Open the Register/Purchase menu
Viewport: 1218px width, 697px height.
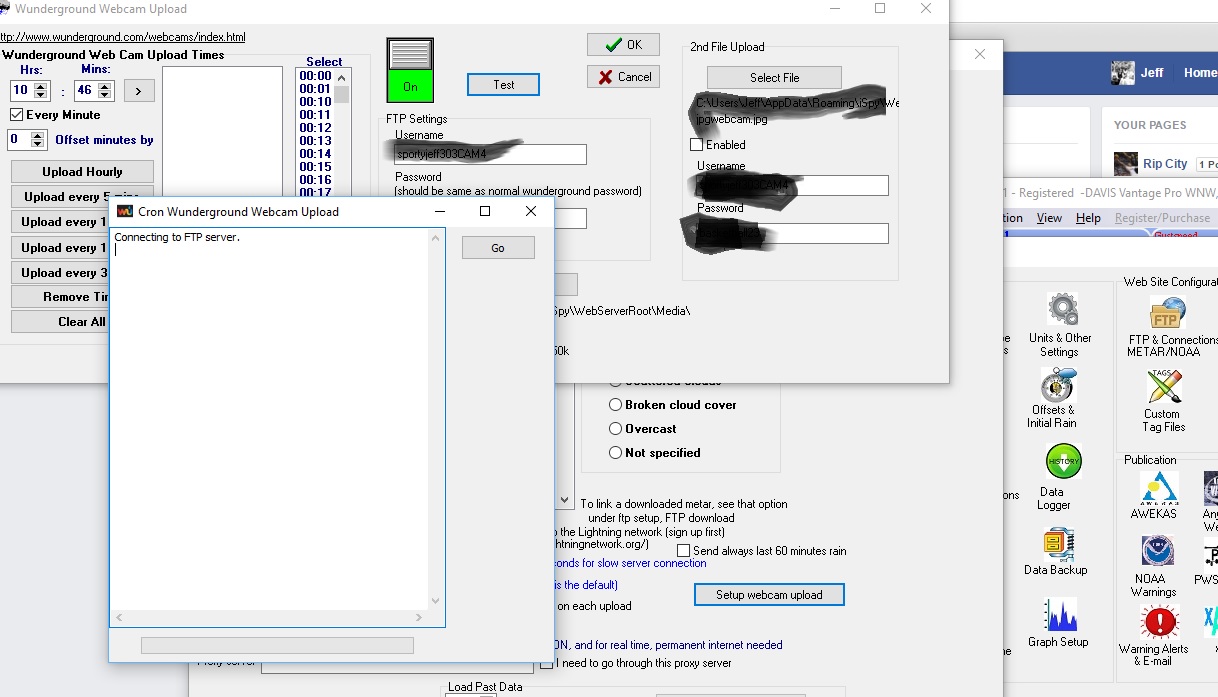tap(1162, 218)
